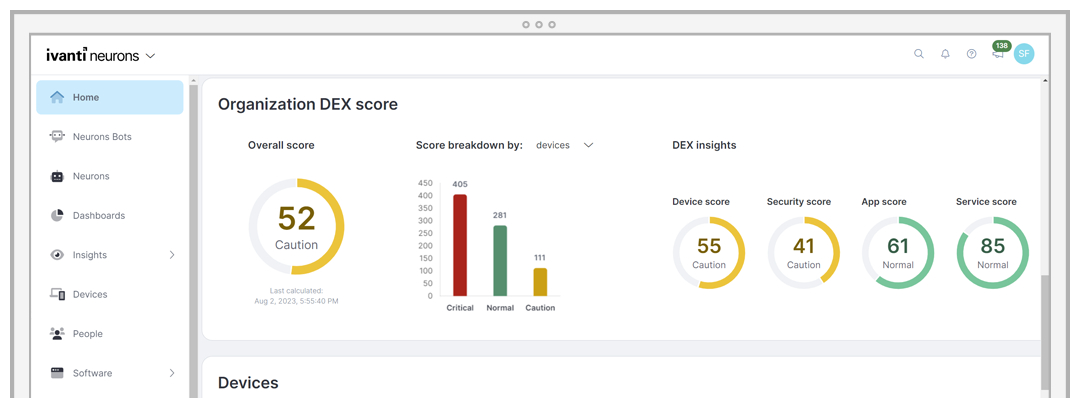Open the help question mark icon
Image resolution: width=1080 pixels, height=398 pixels.
click(x=971, y=54)
